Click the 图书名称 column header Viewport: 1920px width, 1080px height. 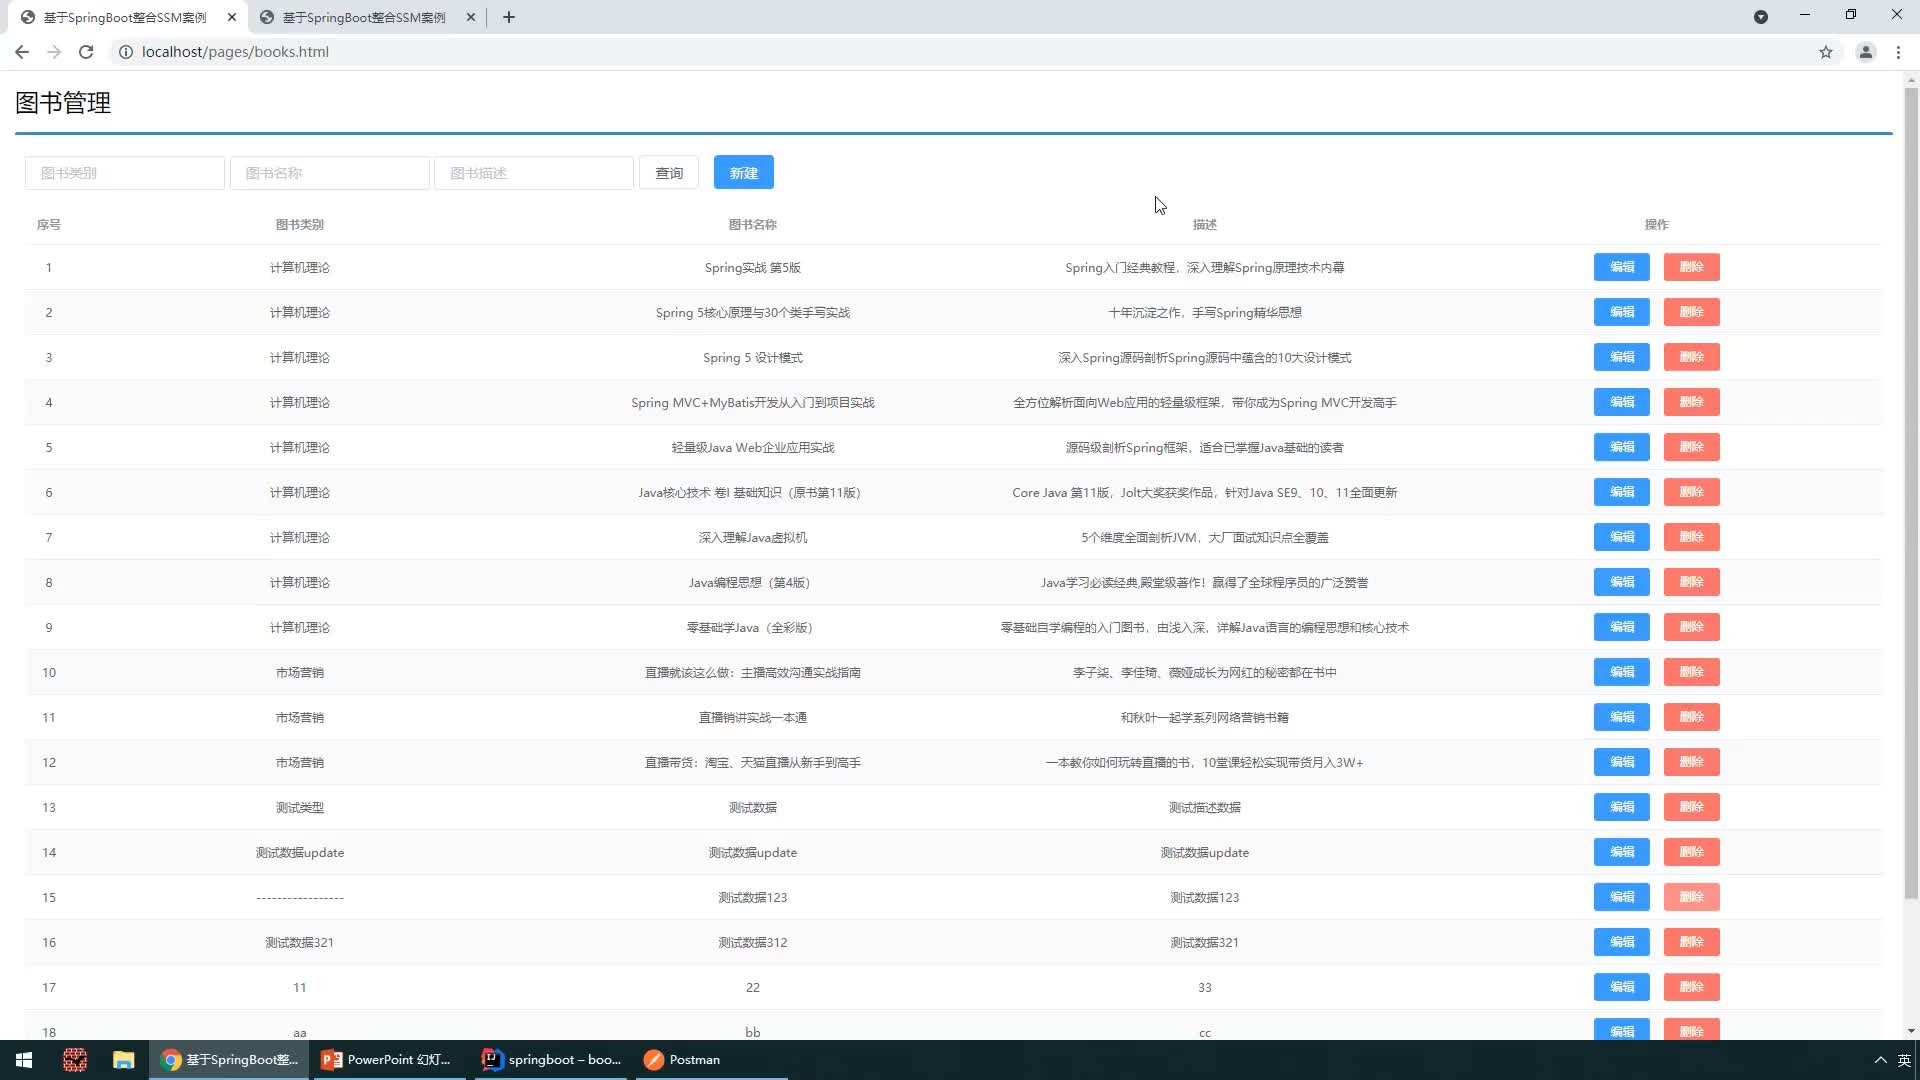click(753, 225)
